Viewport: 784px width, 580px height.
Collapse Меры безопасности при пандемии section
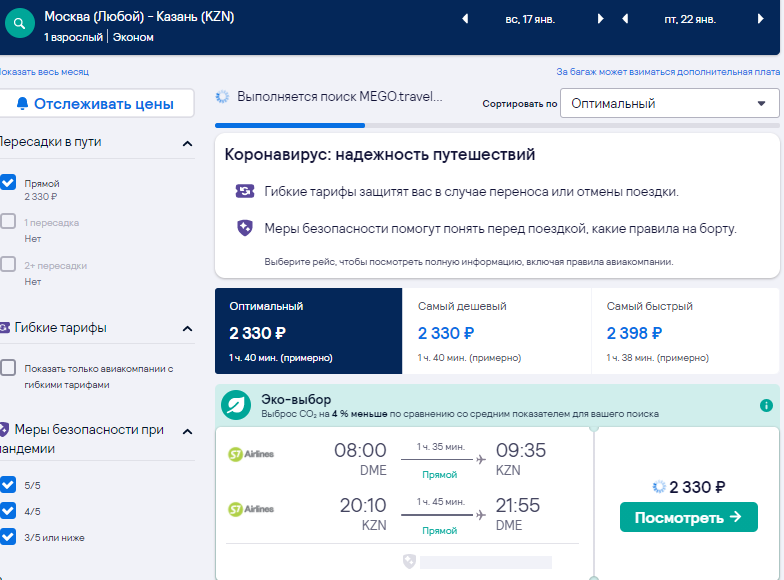point(188,431)
